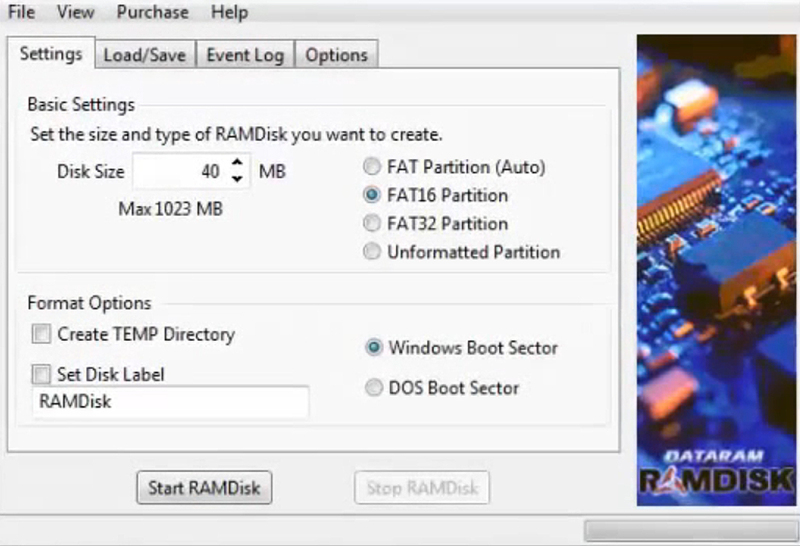
Task: Click the progress bar in status bar
Action: (692, 531)
